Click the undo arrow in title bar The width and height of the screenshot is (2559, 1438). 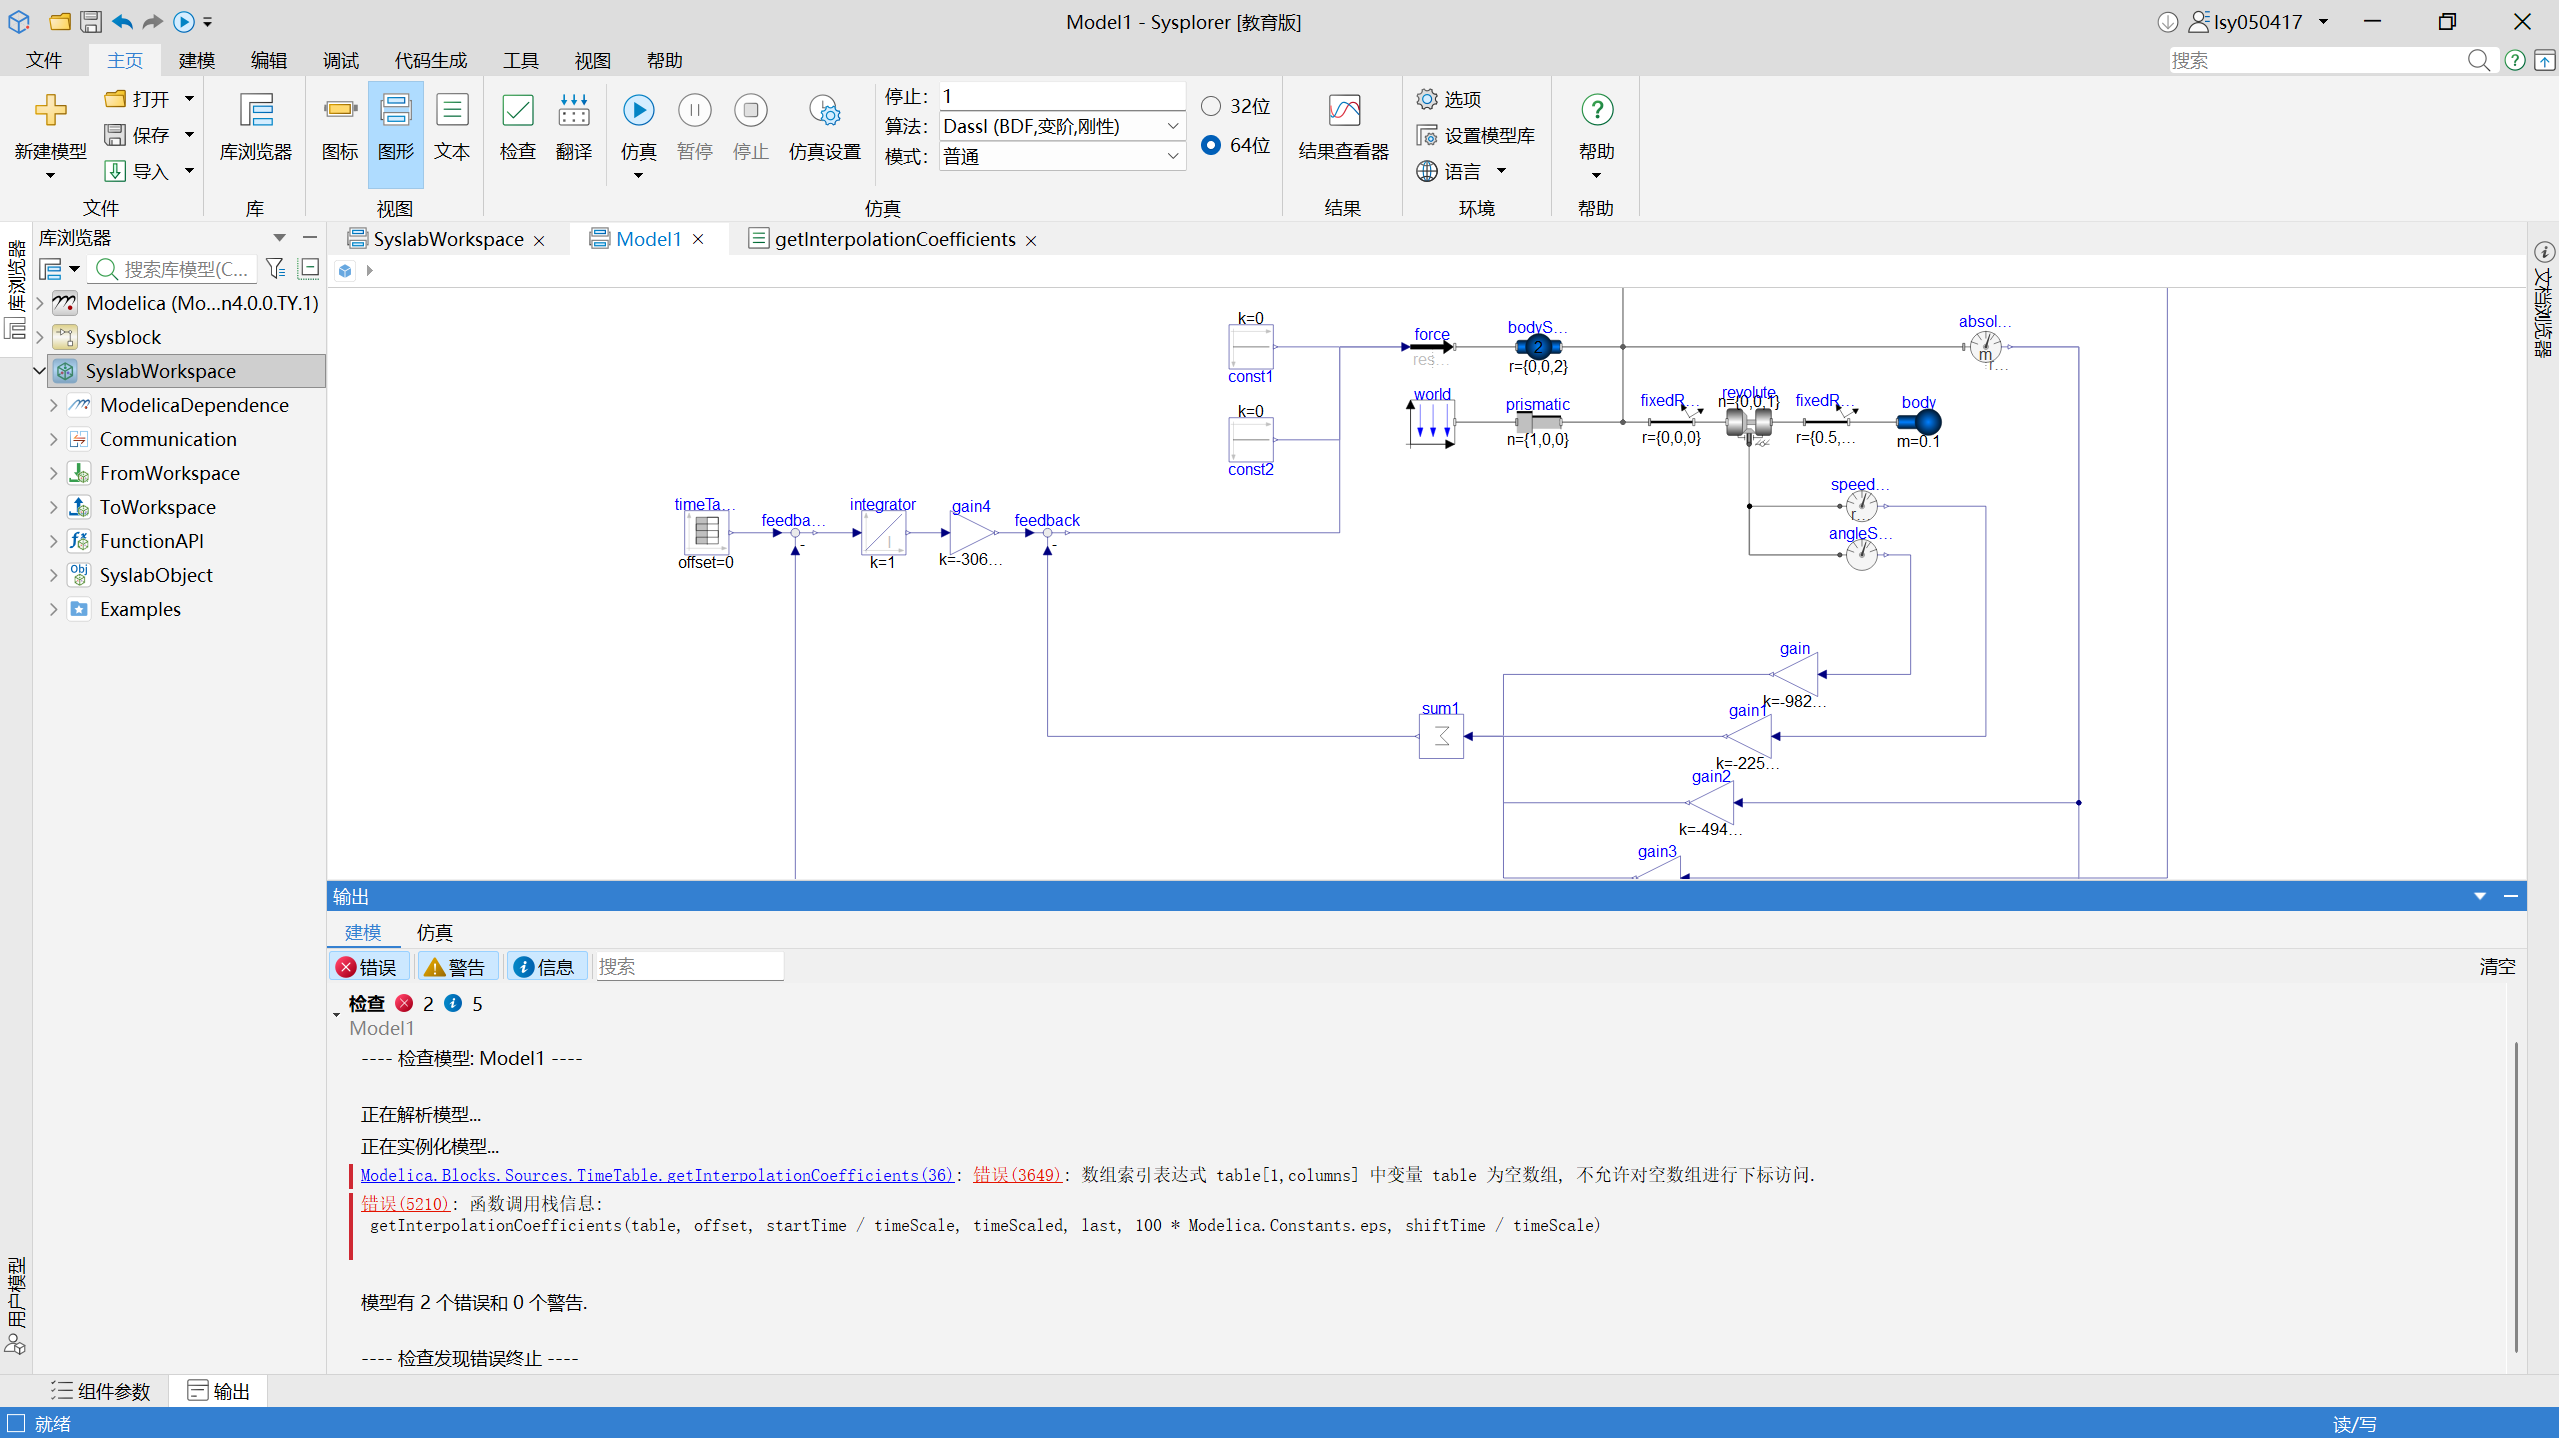point(122,21)
